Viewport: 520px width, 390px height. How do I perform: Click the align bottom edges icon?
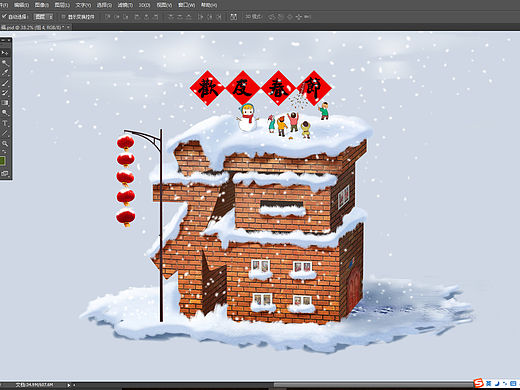pyautogui.click(x=126, y=16)
